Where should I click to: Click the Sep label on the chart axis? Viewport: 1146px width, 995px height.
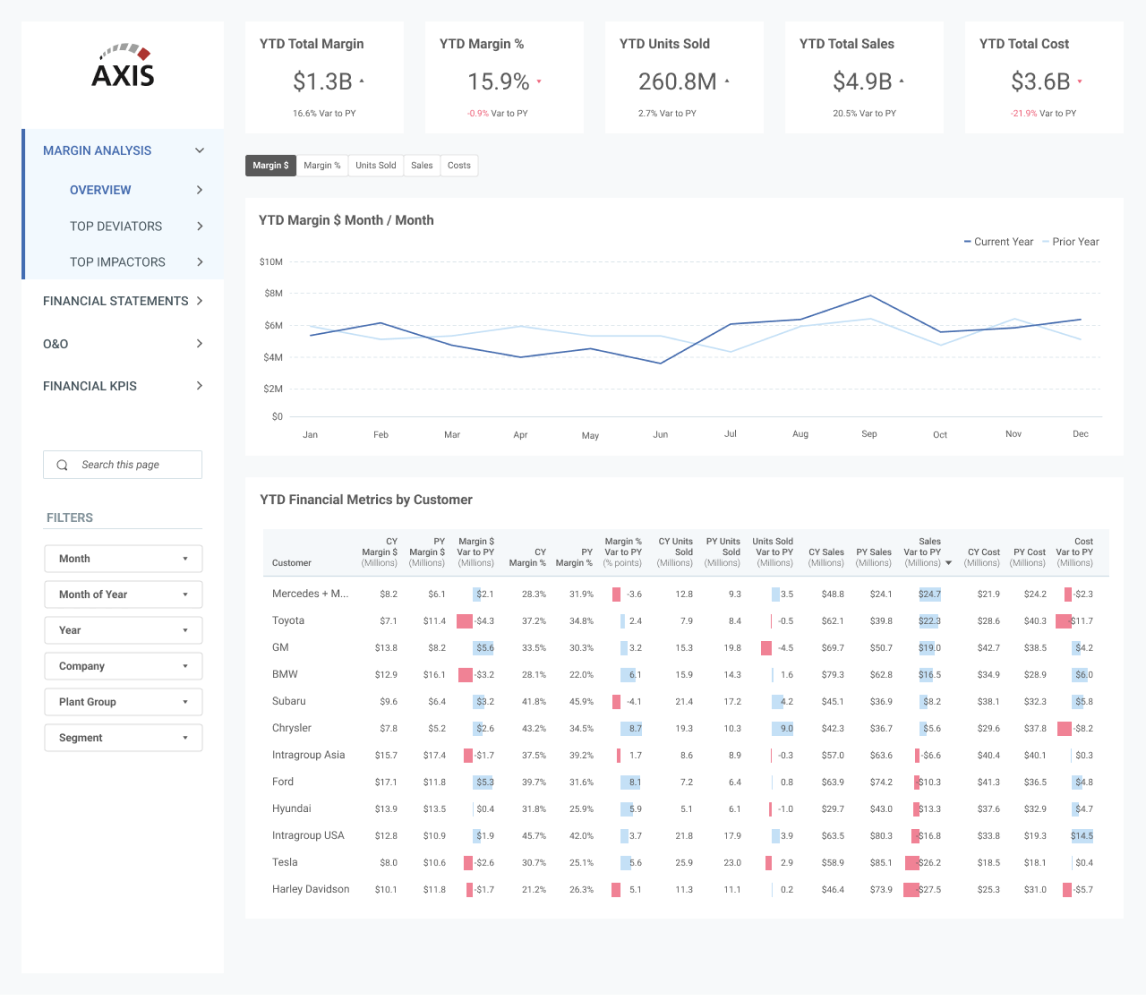click(x=869, y=434)
